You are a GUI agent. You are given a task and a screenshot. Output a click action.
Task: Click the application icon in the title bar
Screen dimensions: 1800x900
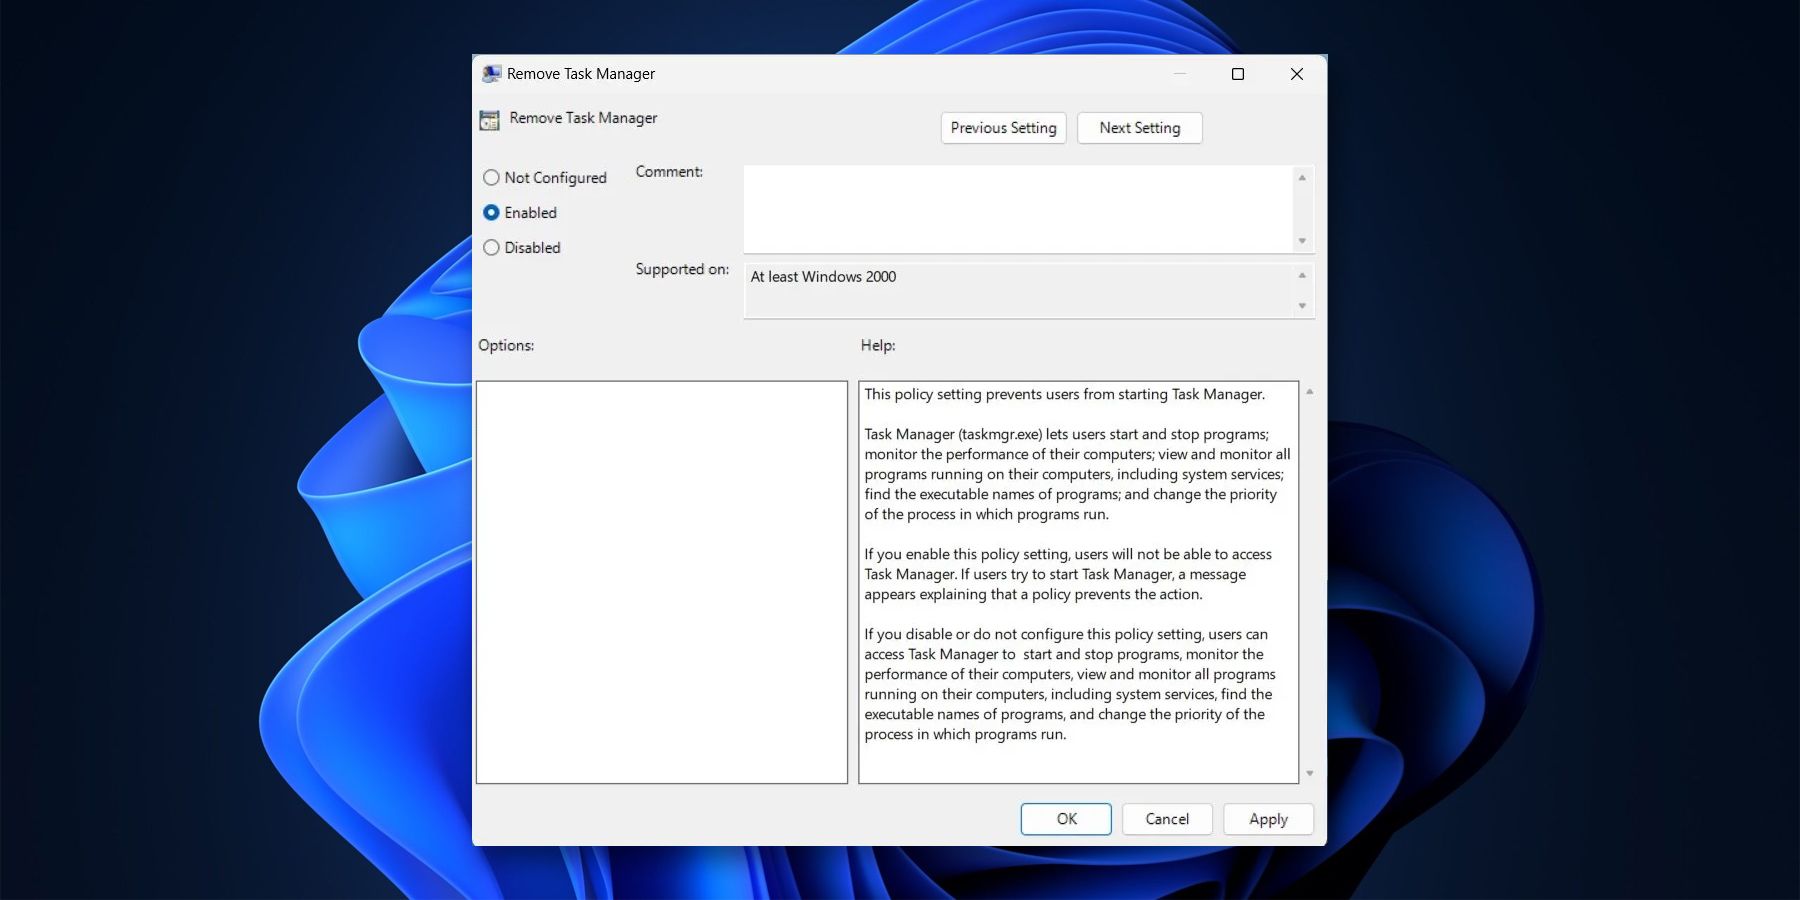[x=490, y=73]
